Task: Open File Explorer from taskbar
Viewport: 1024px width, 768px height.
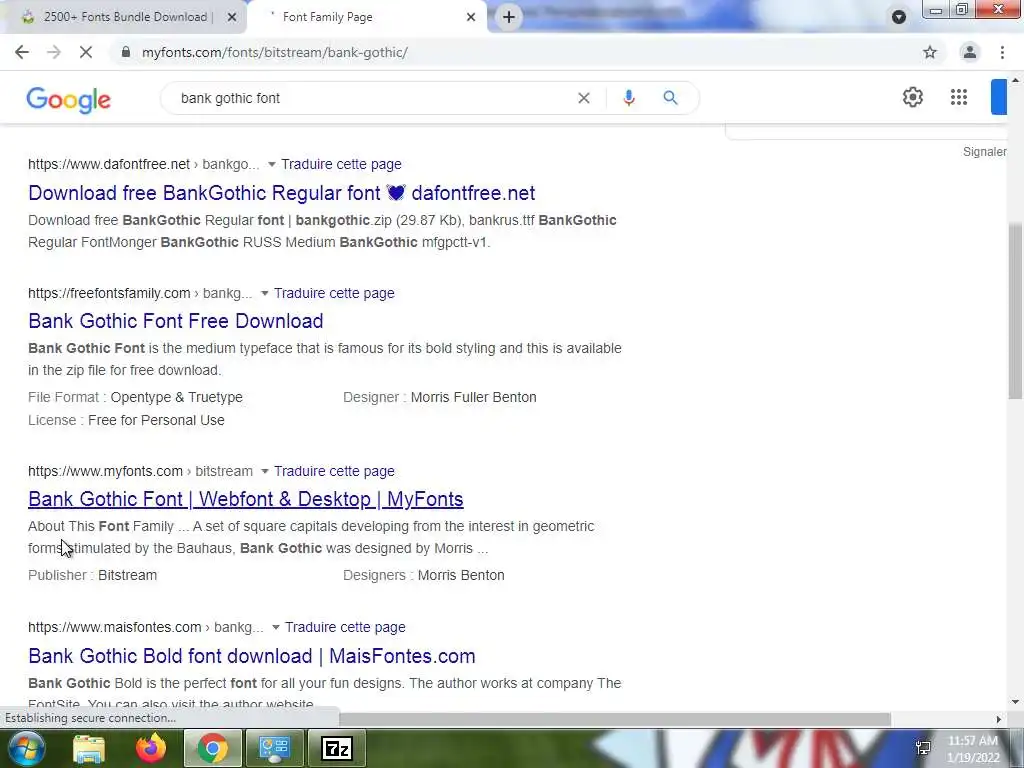Action: click(x=89, y=748)
